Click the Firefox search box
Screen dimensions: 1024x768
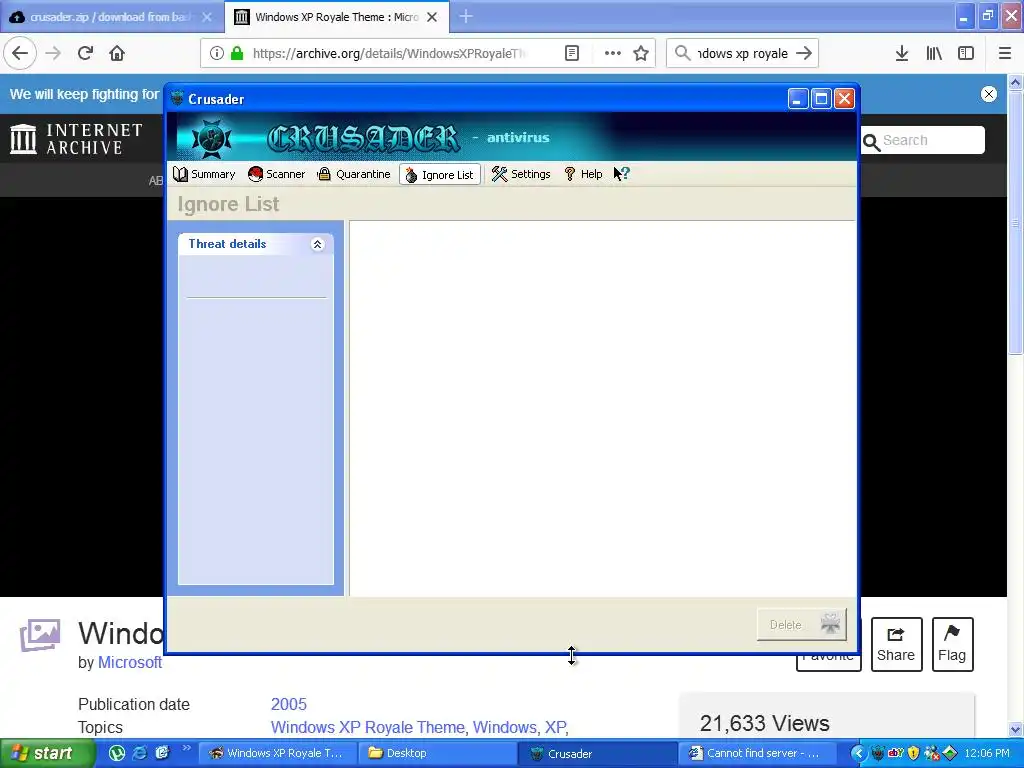point(743,54)
